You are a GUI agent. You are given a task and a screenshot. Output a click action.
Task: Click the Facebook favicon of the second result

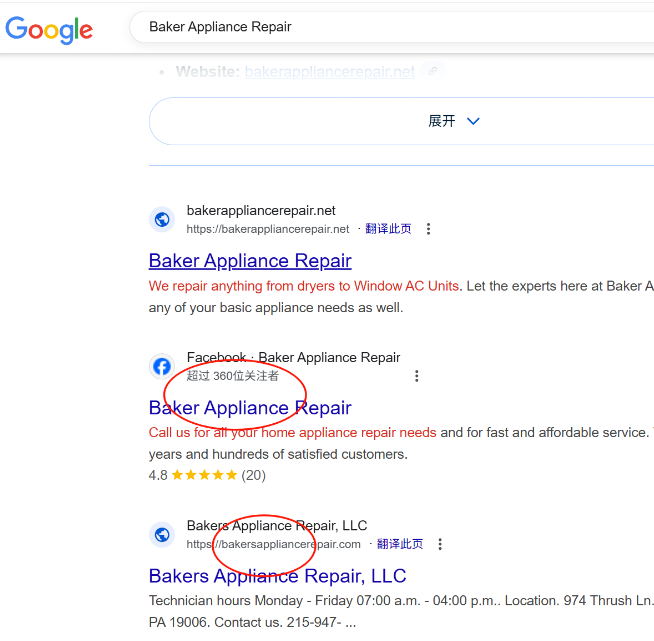(x=162, y=367)
